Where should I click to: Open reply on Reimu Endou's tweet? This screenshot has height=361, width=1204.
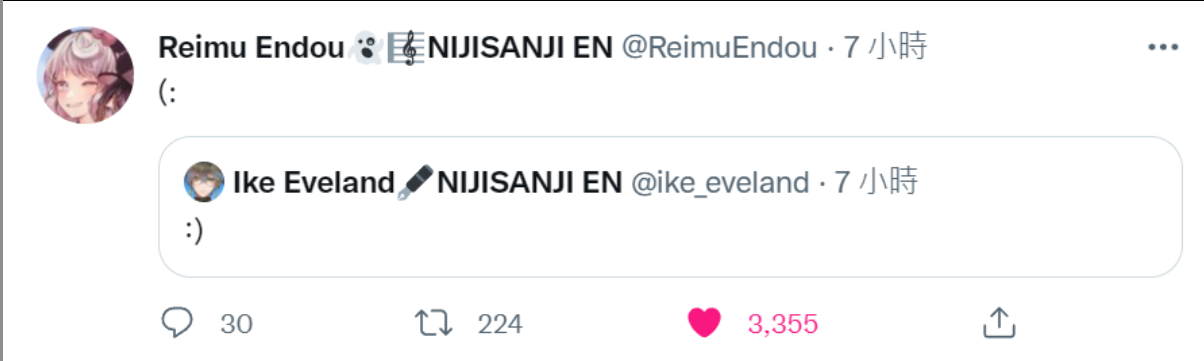click(177, 322)
